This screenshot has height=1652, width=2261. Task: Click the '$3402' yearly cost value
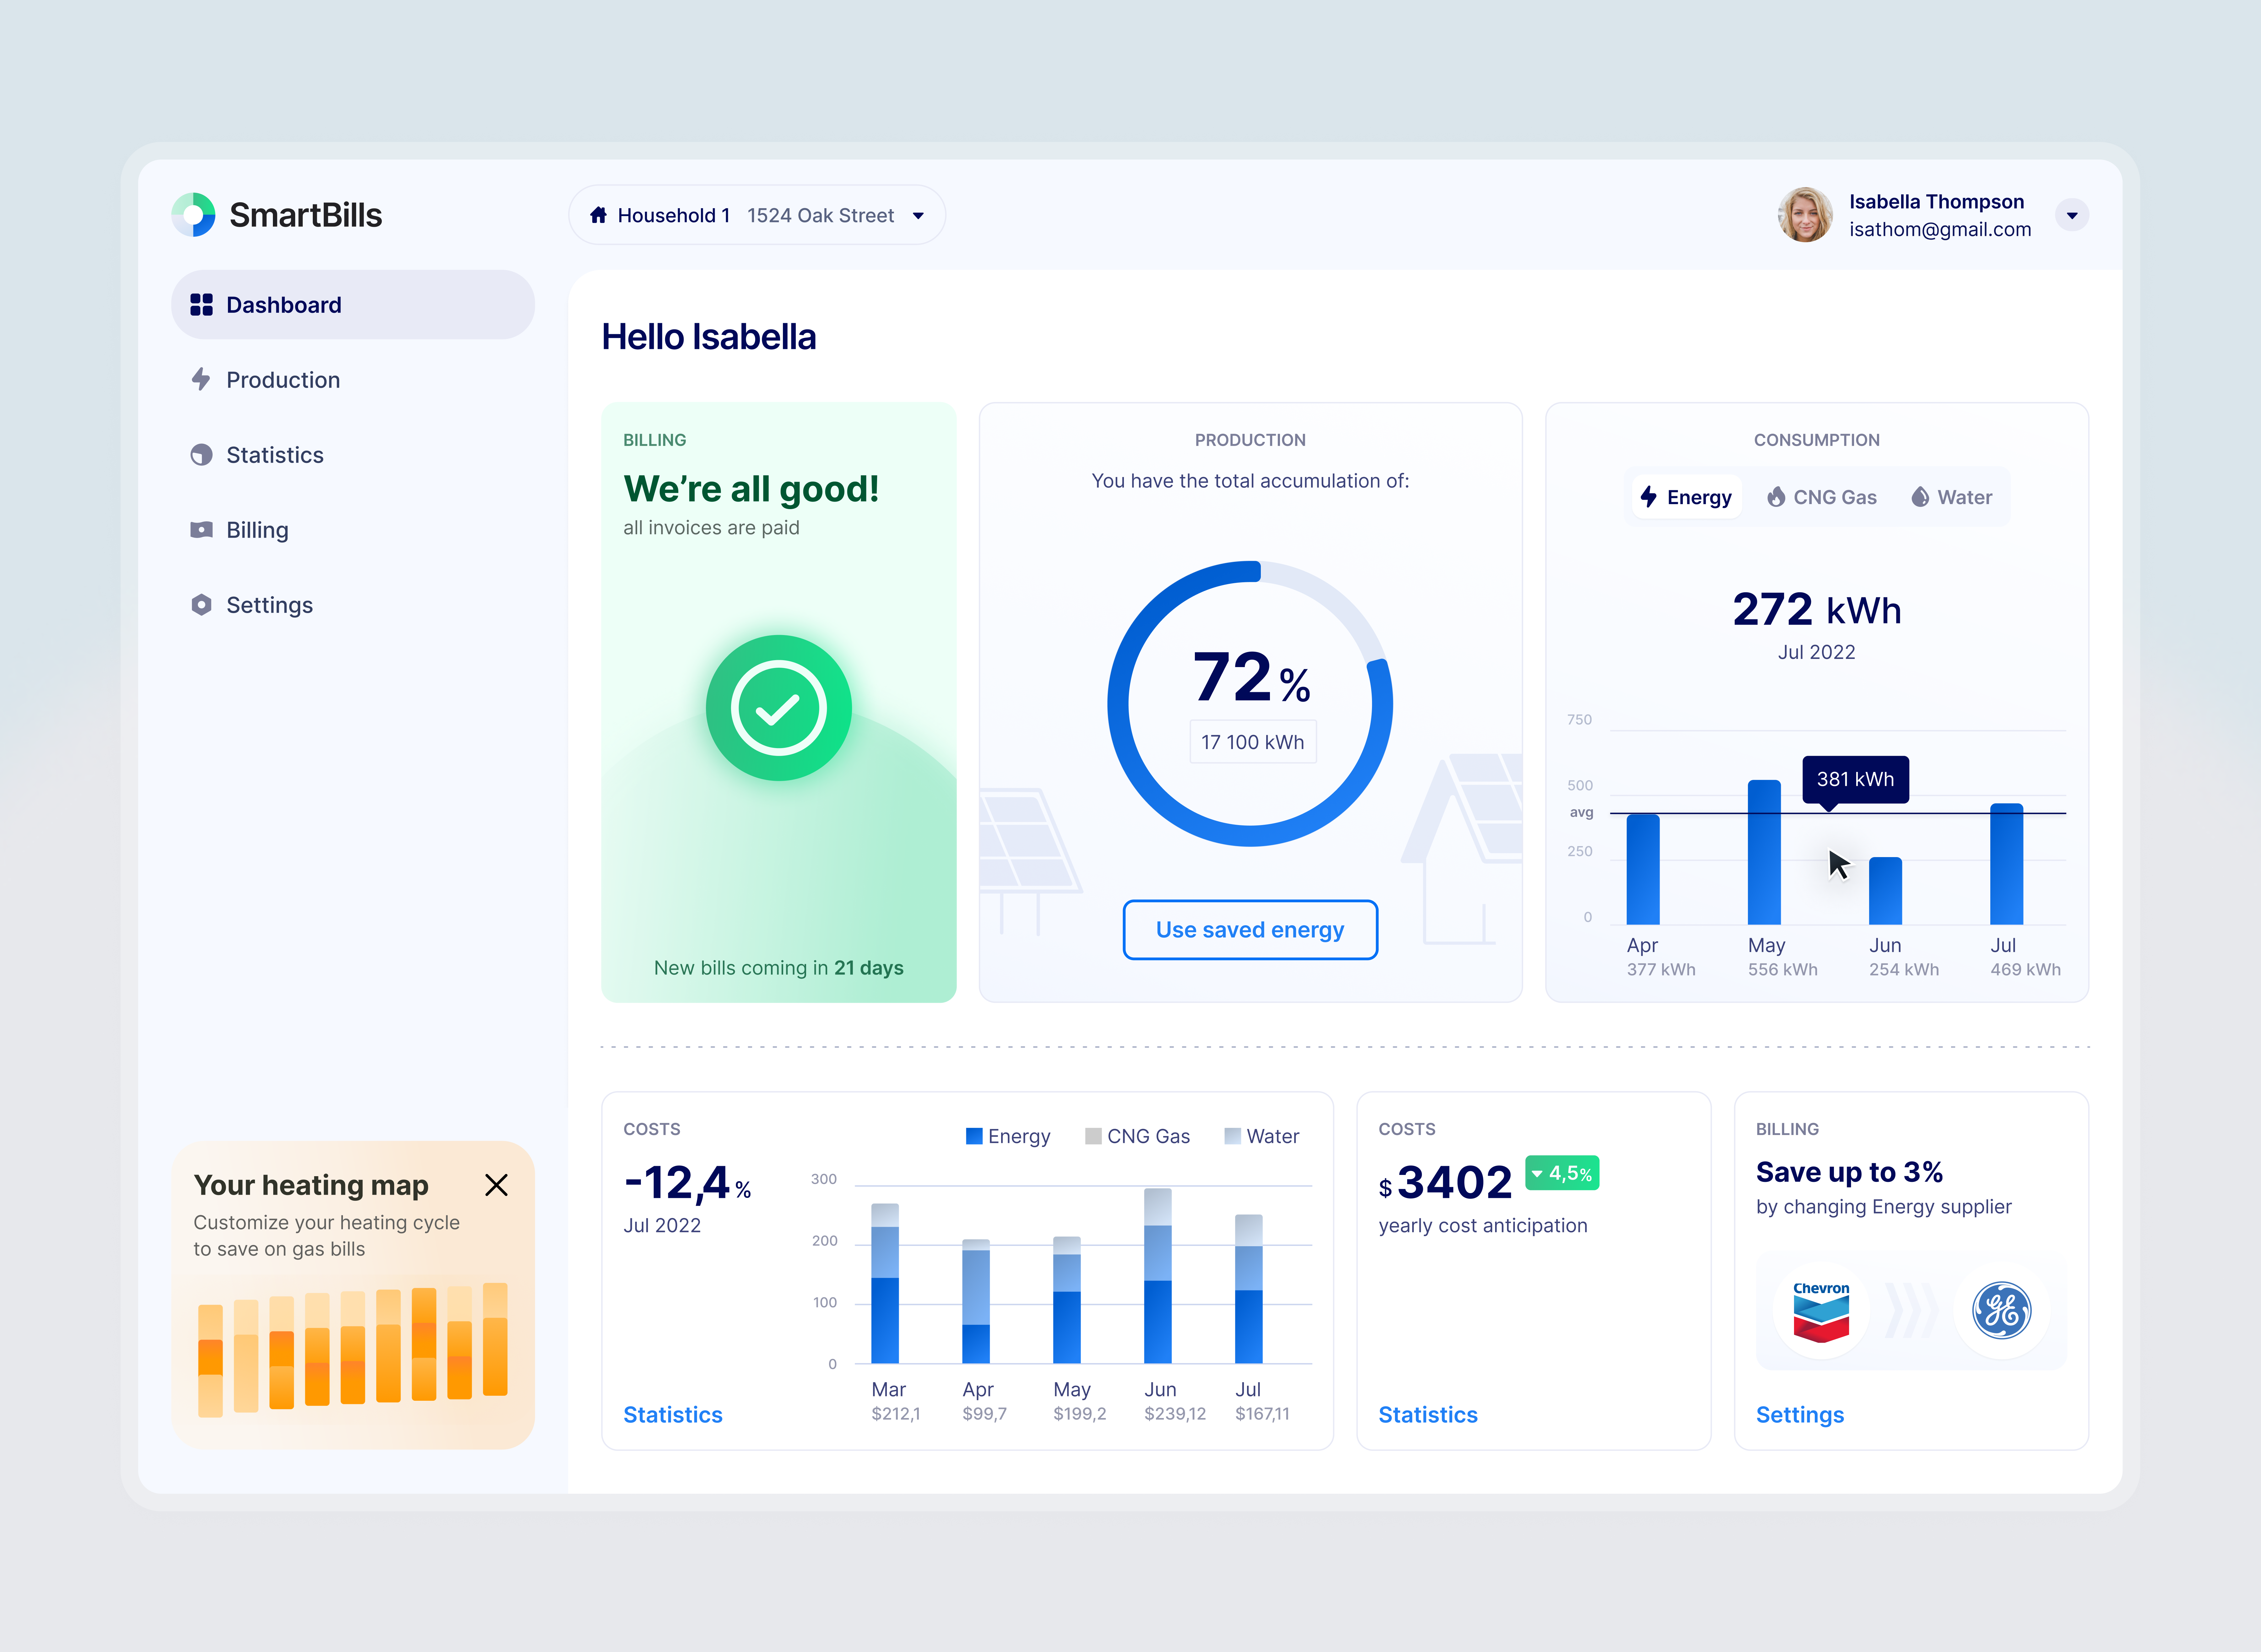click(x=1445, y=1183)
